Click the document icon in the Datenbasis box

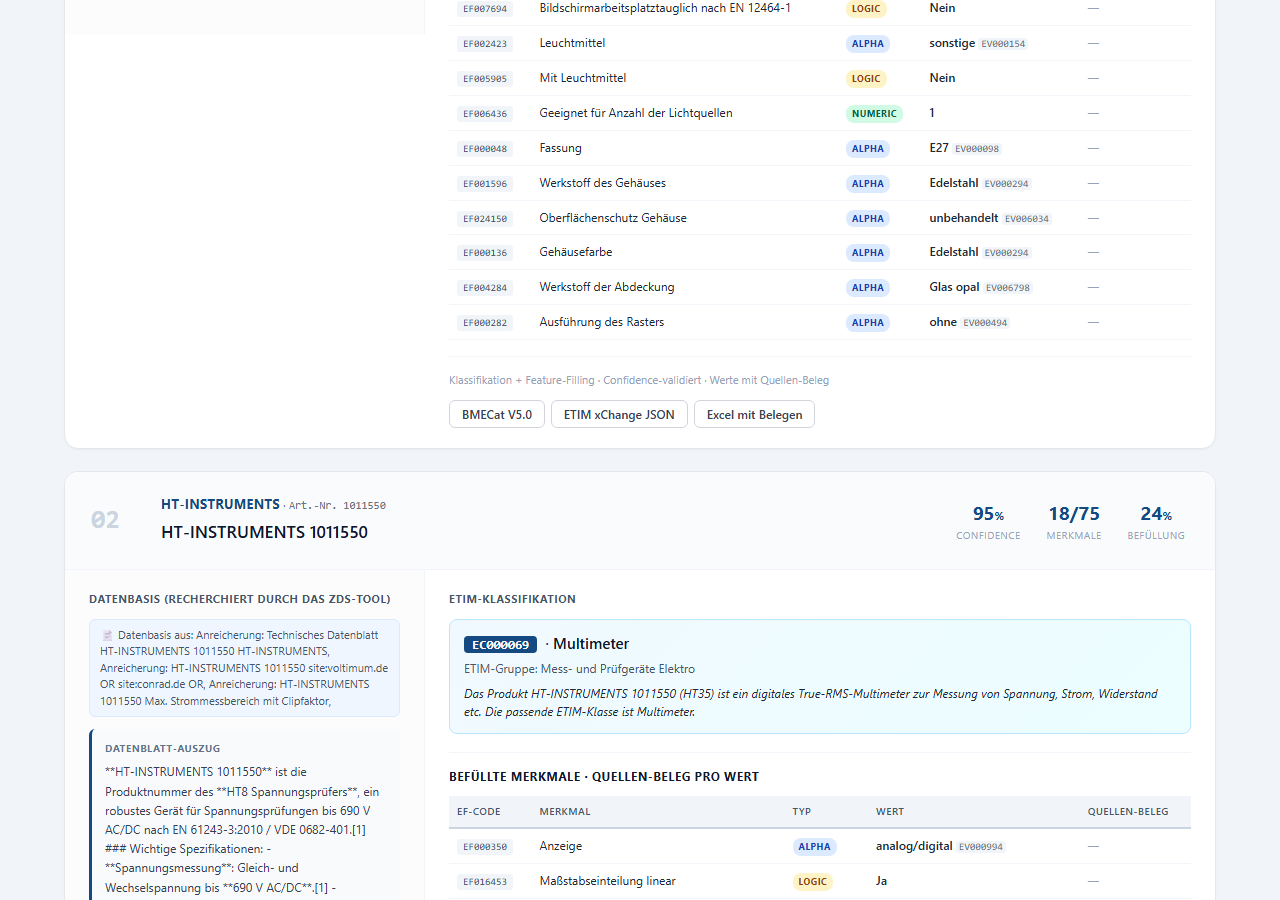coord(107,635)
